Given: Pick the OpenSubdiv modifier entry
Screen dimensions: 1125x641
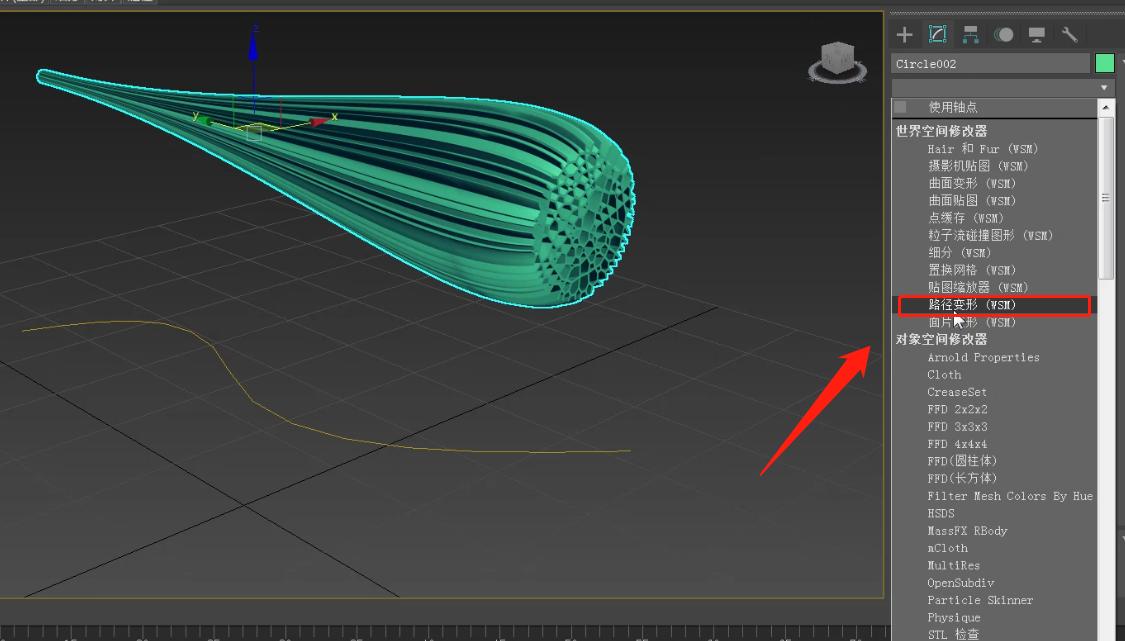Looking at the screenshot, I should pos(960,583).
